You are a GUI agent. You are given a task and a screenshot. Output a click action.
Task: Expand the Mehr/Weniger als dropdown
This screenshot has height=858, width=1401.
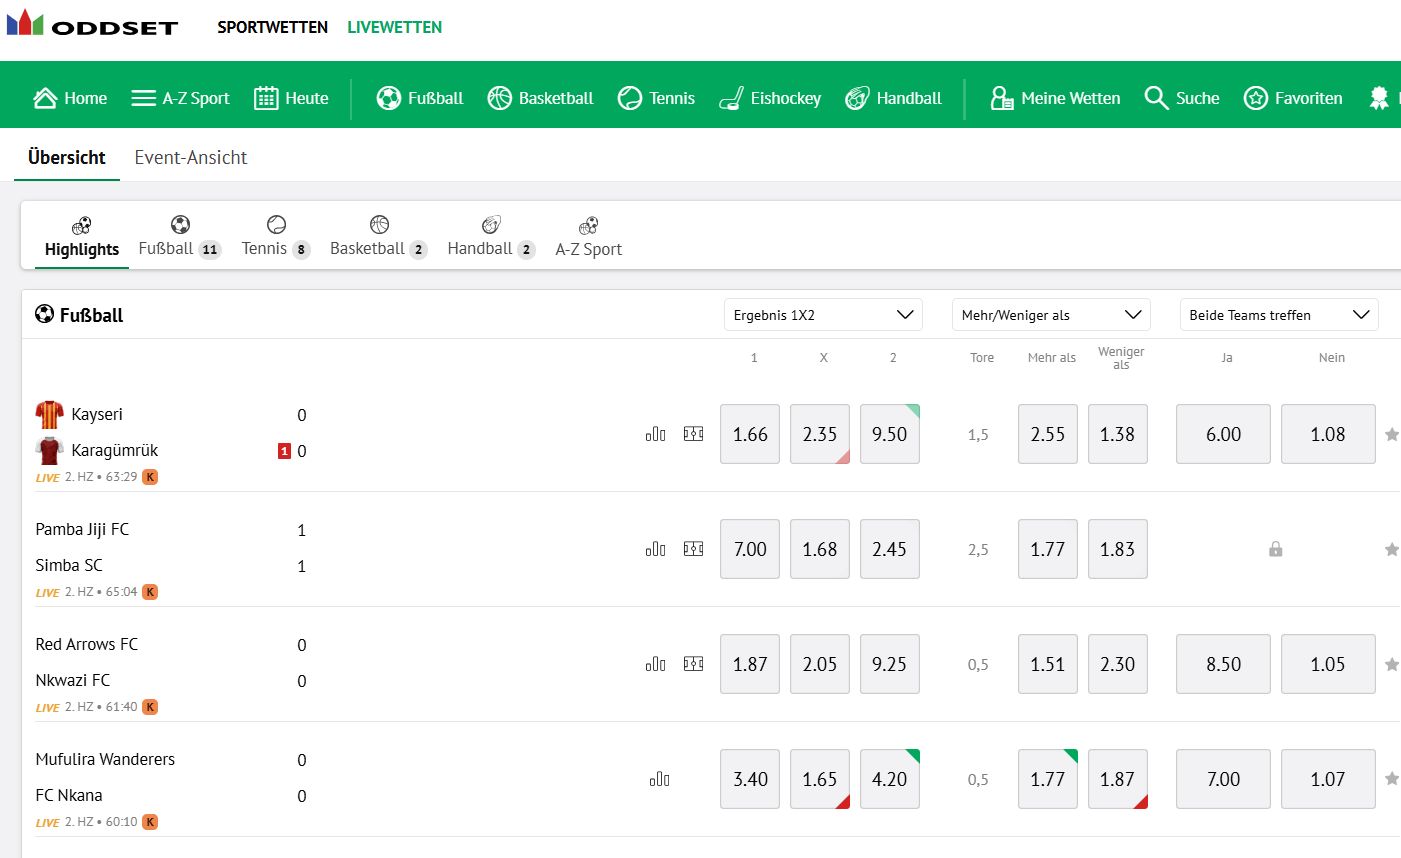point(1050,314)
